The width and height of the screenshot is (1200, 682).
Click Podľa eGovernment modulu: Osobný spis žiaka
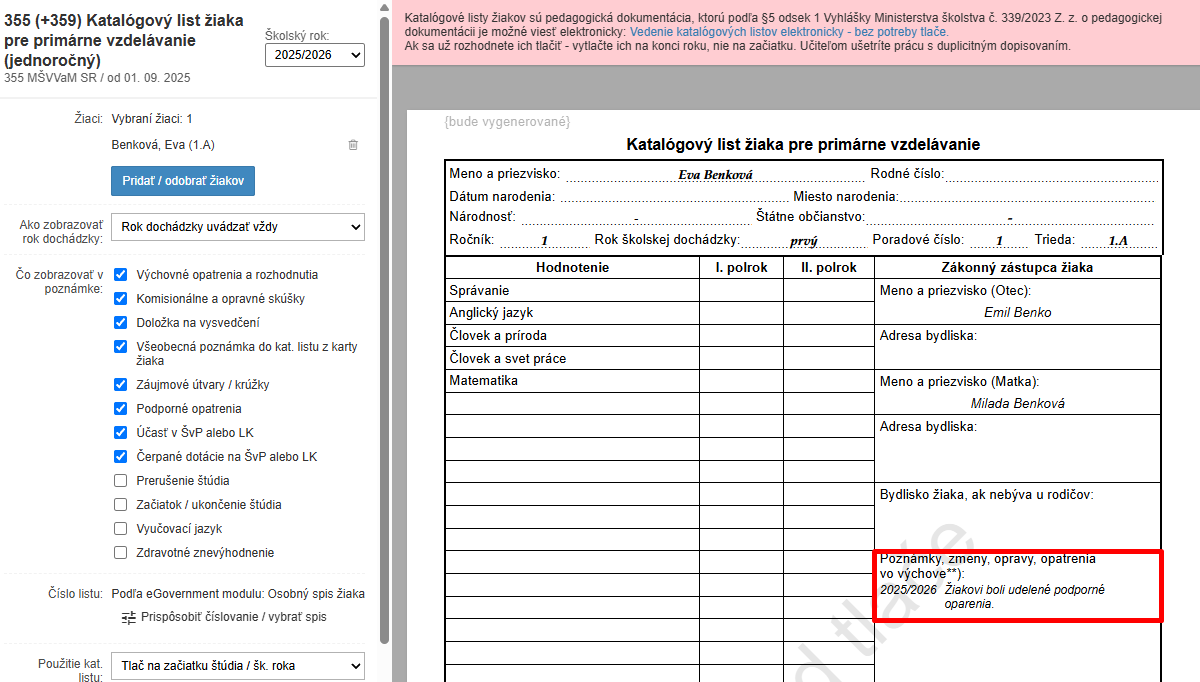pos(238,594)
